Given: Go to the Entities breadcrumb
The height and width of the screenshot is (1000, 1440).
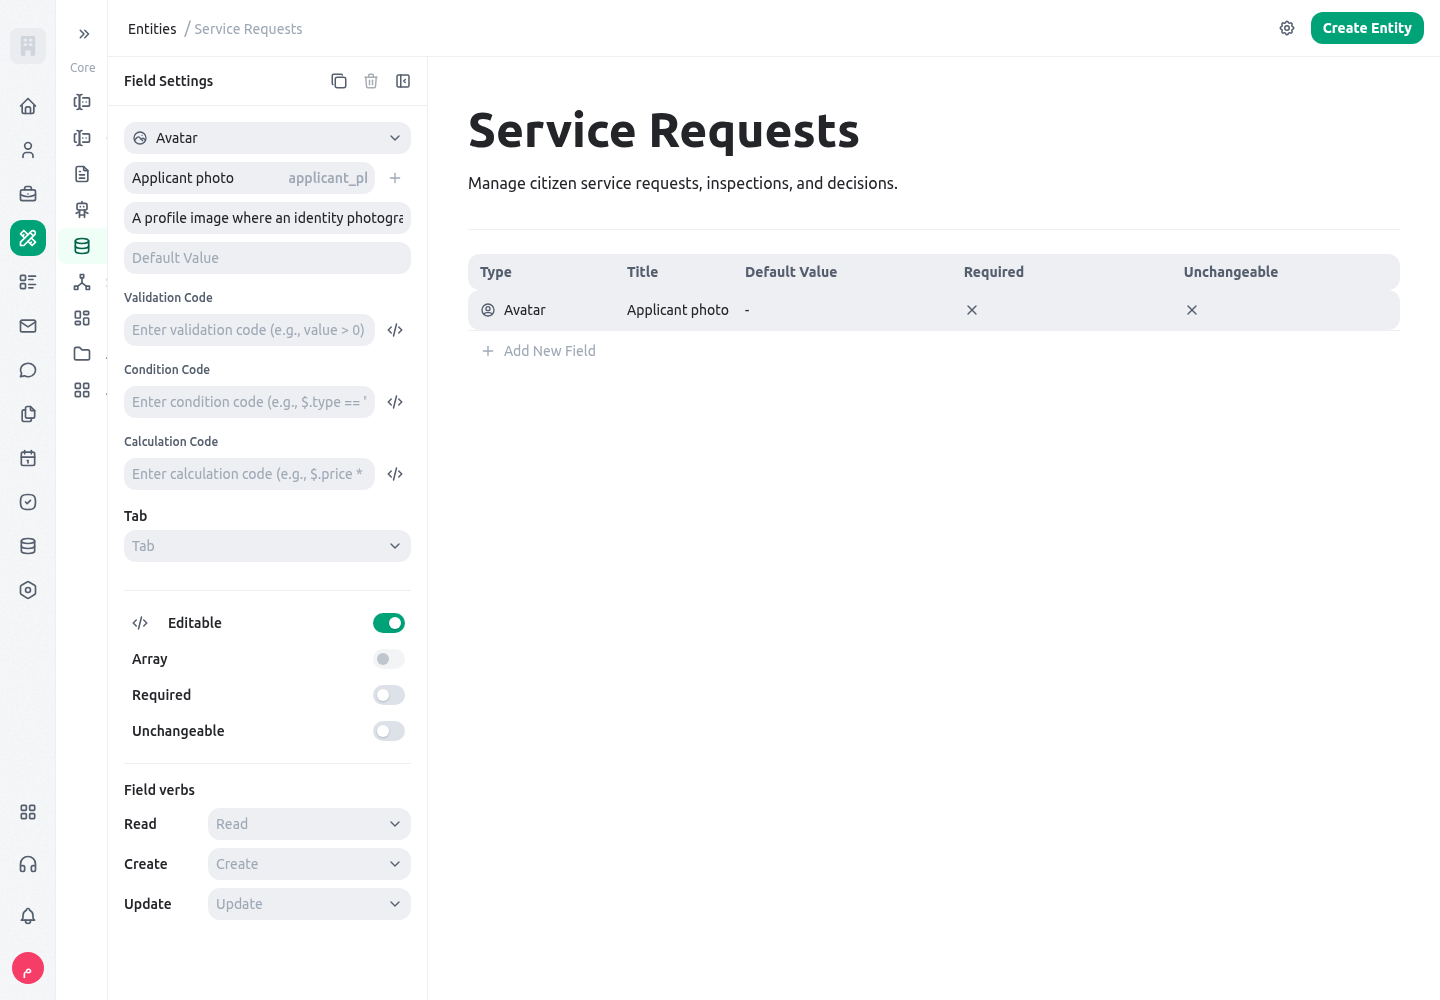Looking at the screenshot, I should pyautogui.click(x=152, y=29).
